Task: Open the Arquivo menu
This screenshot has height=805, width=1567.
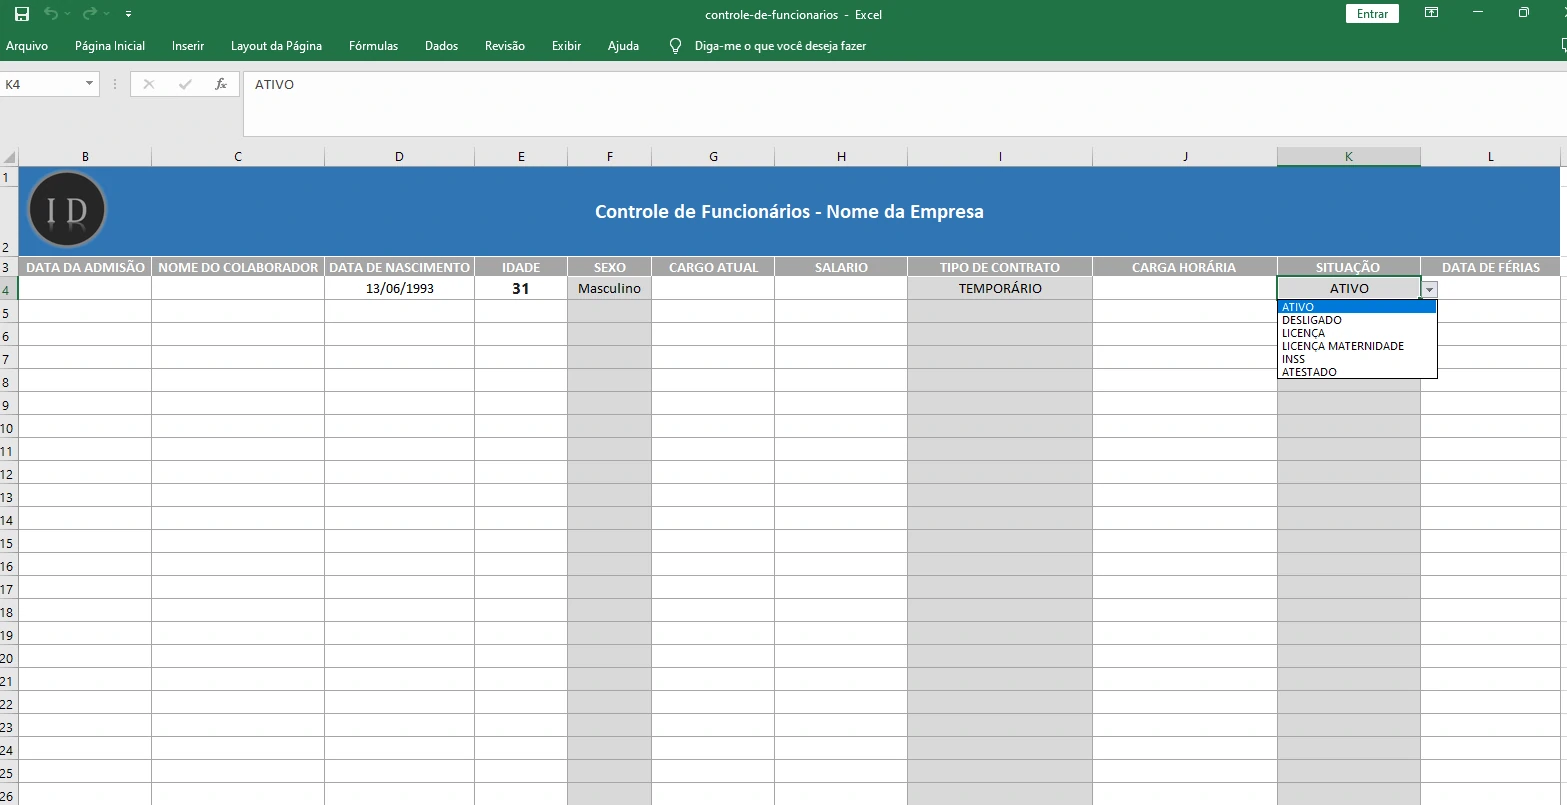Action: pyautogui.click(x=27, y=45)
